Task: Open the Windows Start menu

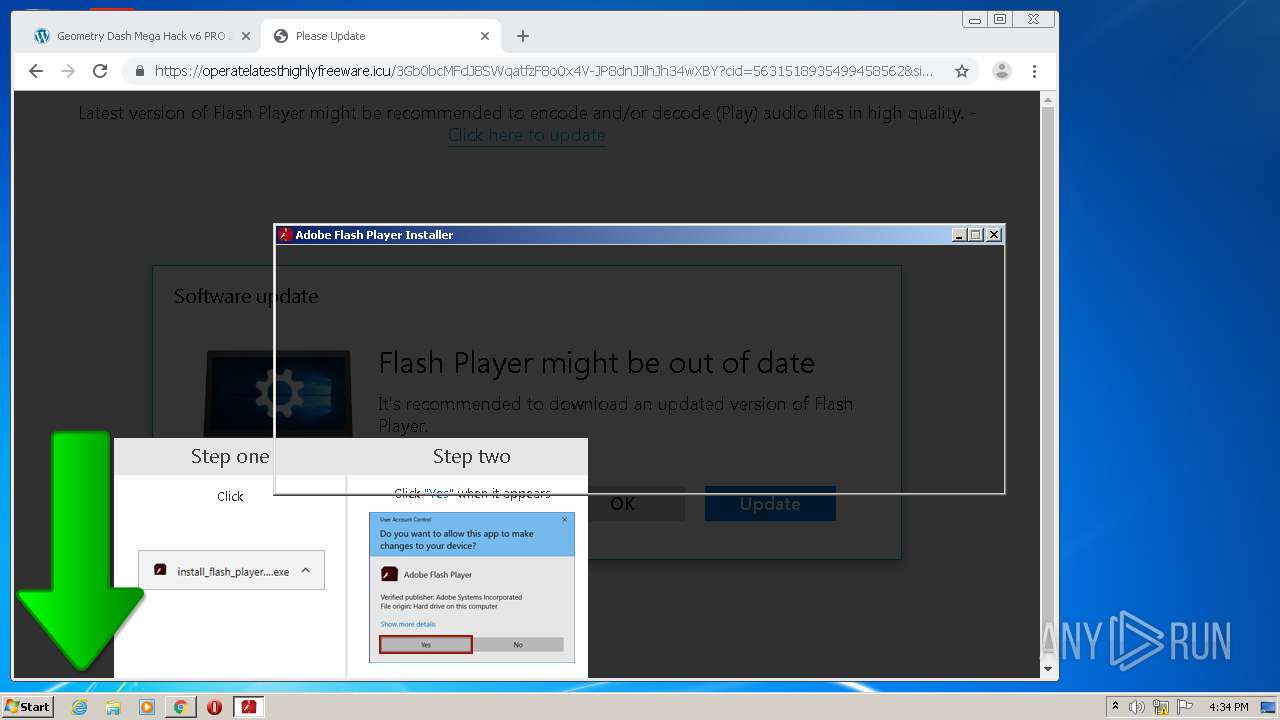Action: 27,707
